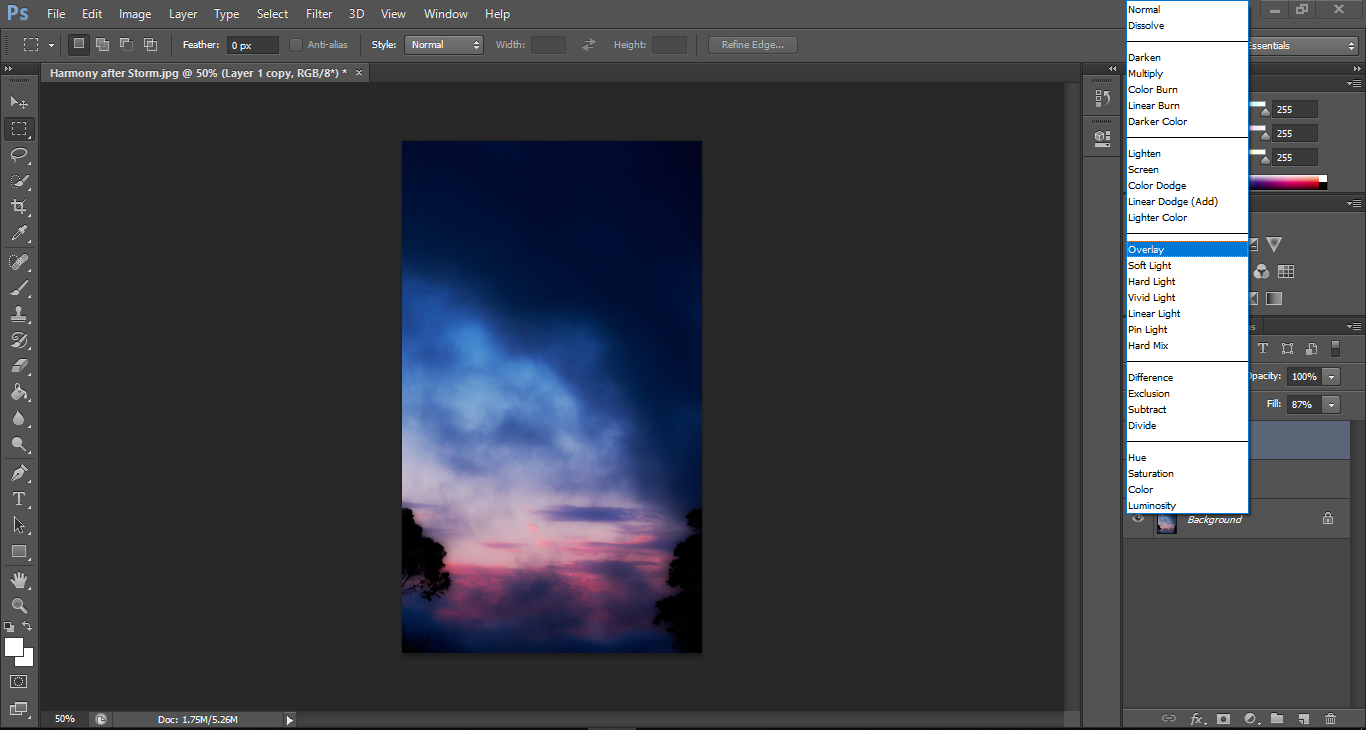Open the status bar info arrow

[x=290, y=719]
